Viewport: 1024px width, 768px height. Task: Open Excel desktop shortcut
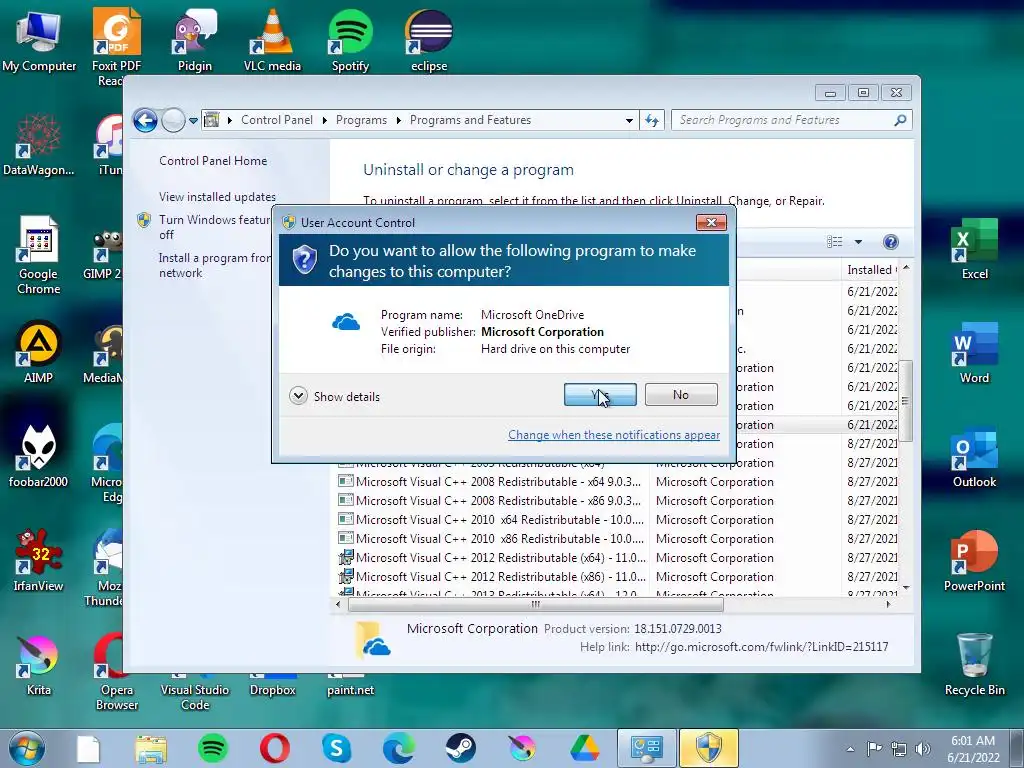click(x=974, y=249)
